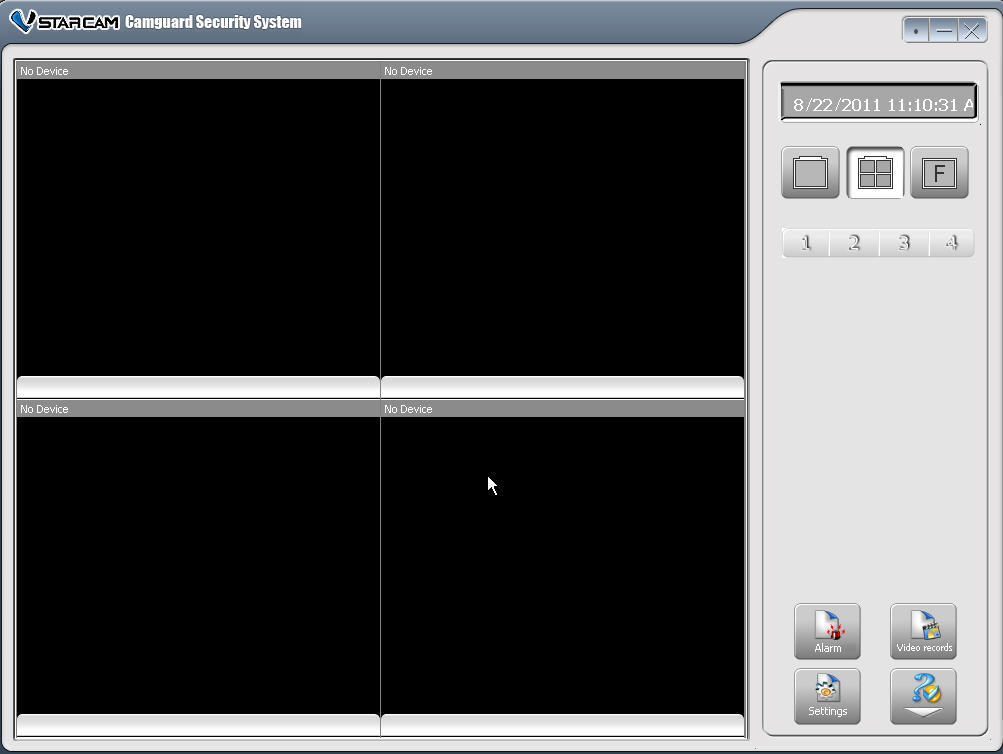1003x754 pixels.
Task: Open the Video records browser
Action: pos(921,630)
